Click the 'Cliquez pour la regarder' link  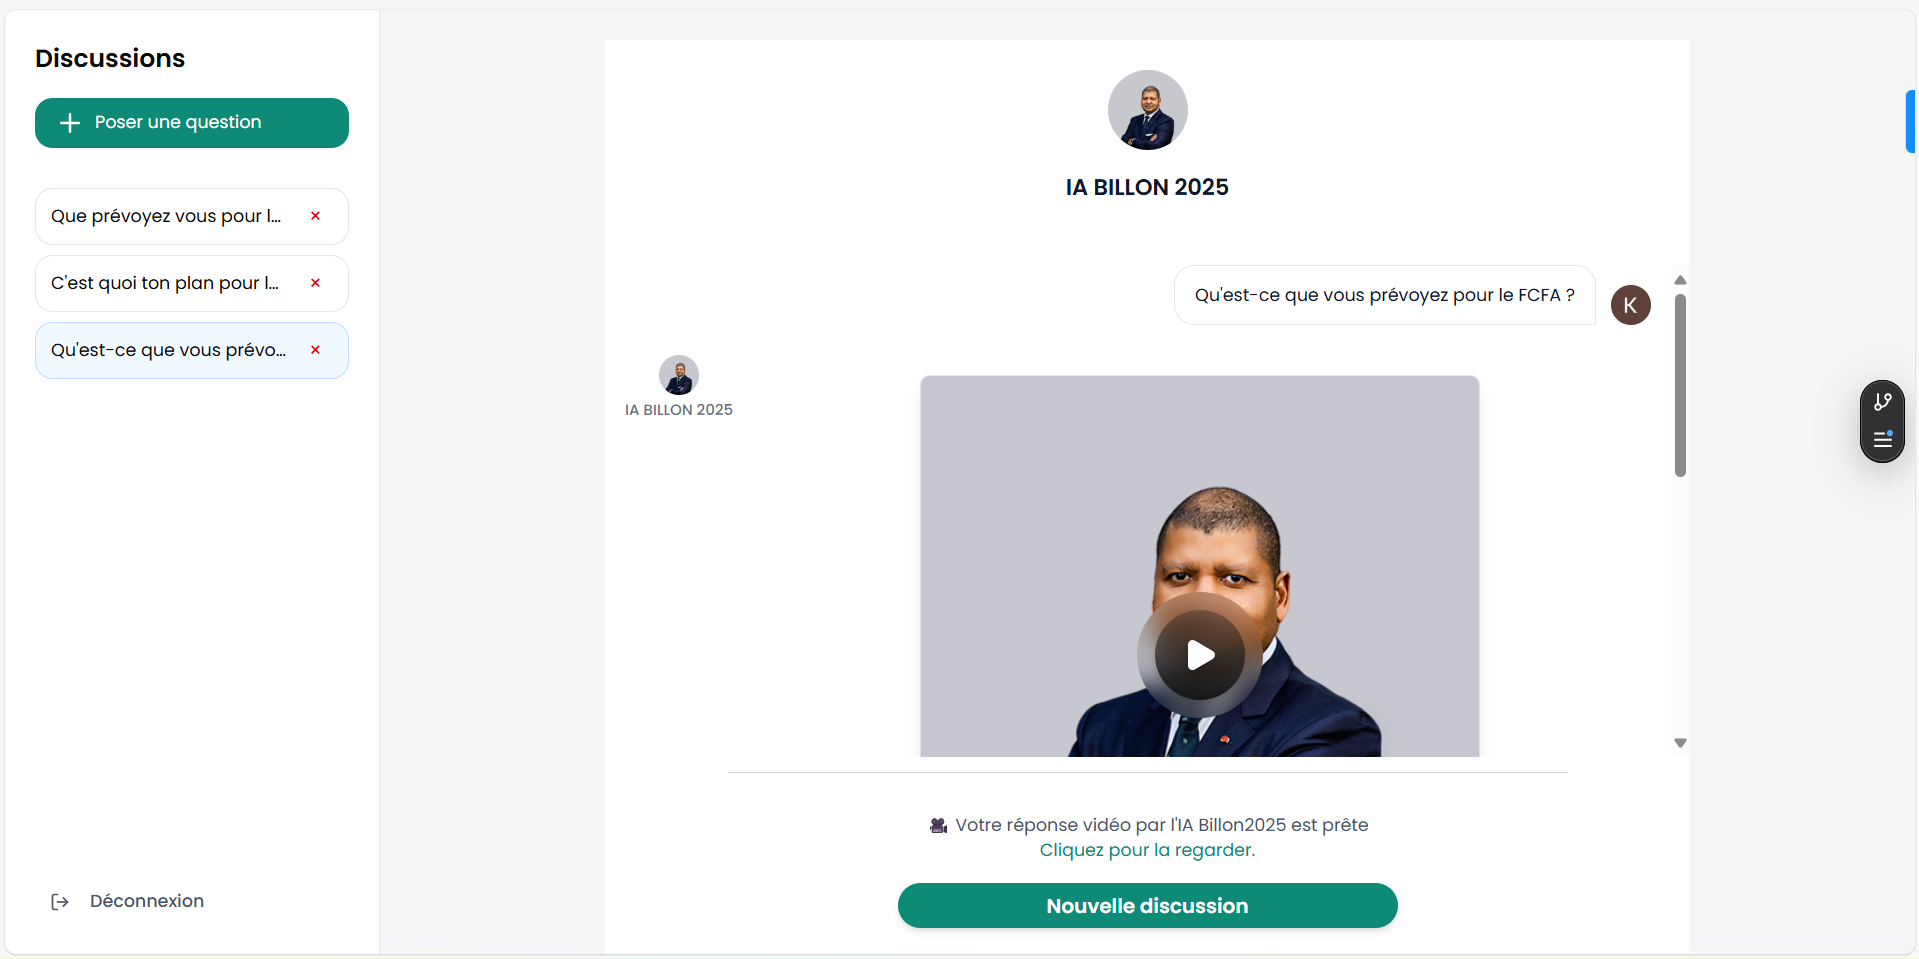[1147, 850]
